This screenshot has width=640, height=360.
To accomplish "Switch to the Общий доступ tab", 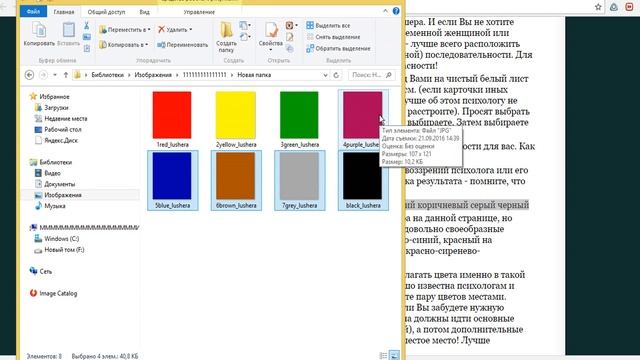I will (107, 12).
